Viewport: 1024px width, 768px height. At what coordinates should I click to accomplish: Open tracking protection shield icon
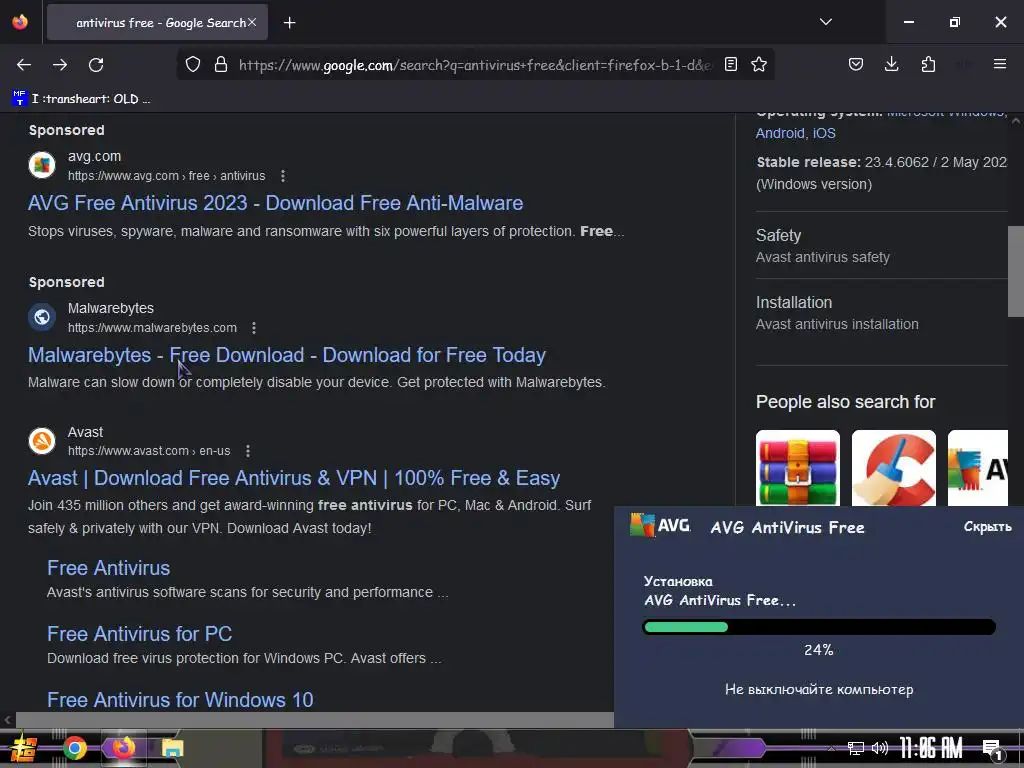click(193, 64)
